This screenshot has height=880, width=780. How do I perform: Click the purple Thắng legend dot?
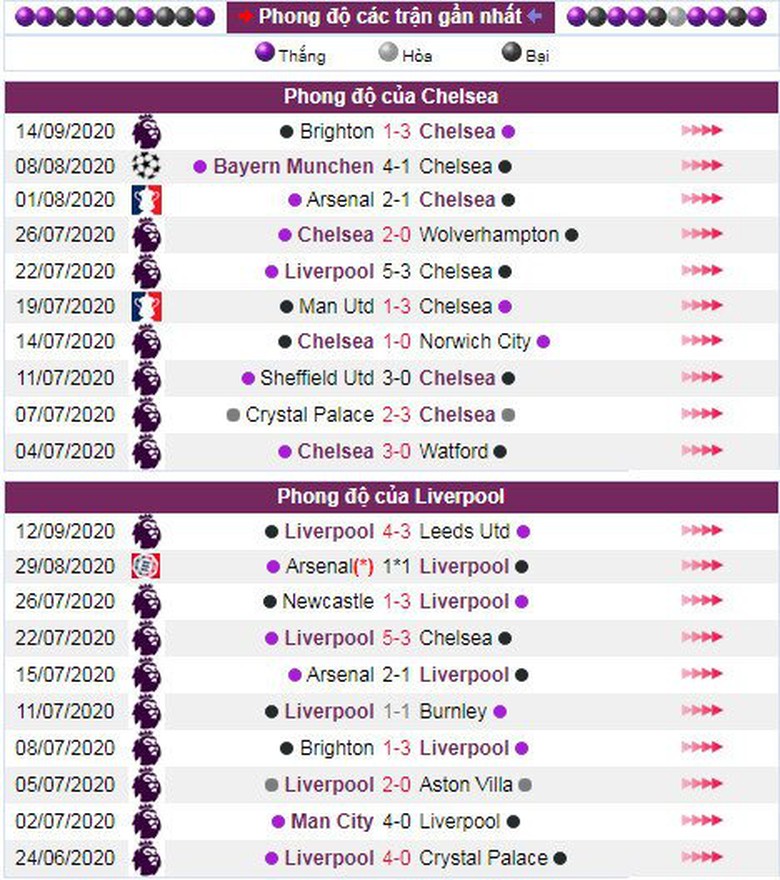click(265, 53)
